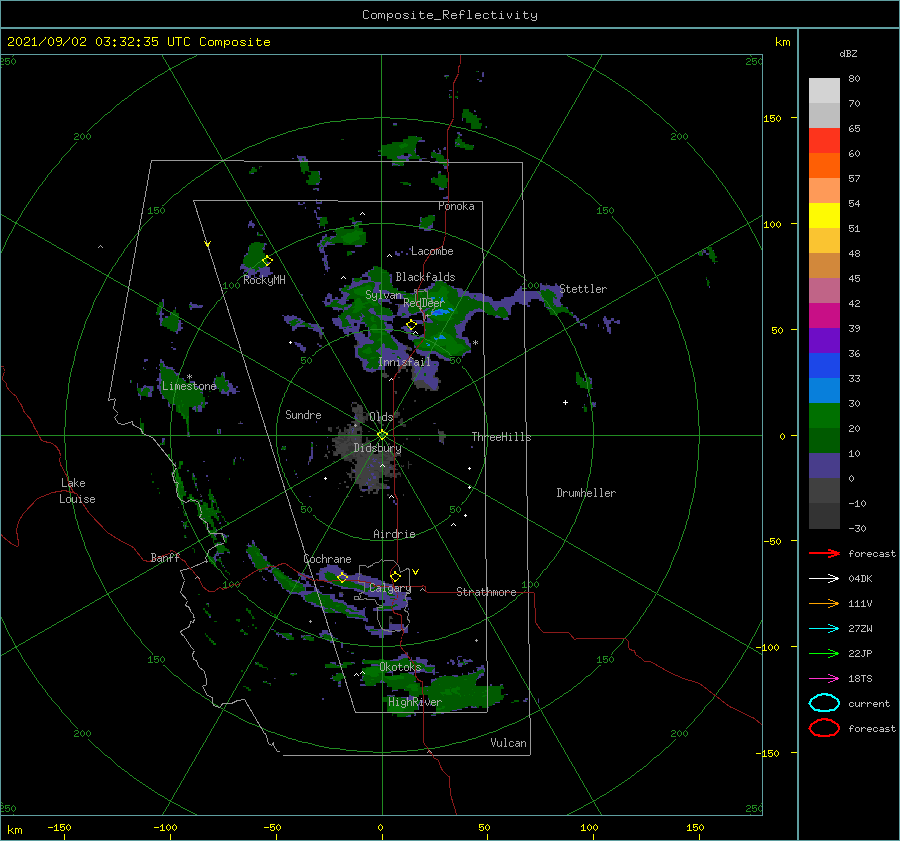
Task: Click the yellow diamond marker below RedDeer
Action: point(412,325)
